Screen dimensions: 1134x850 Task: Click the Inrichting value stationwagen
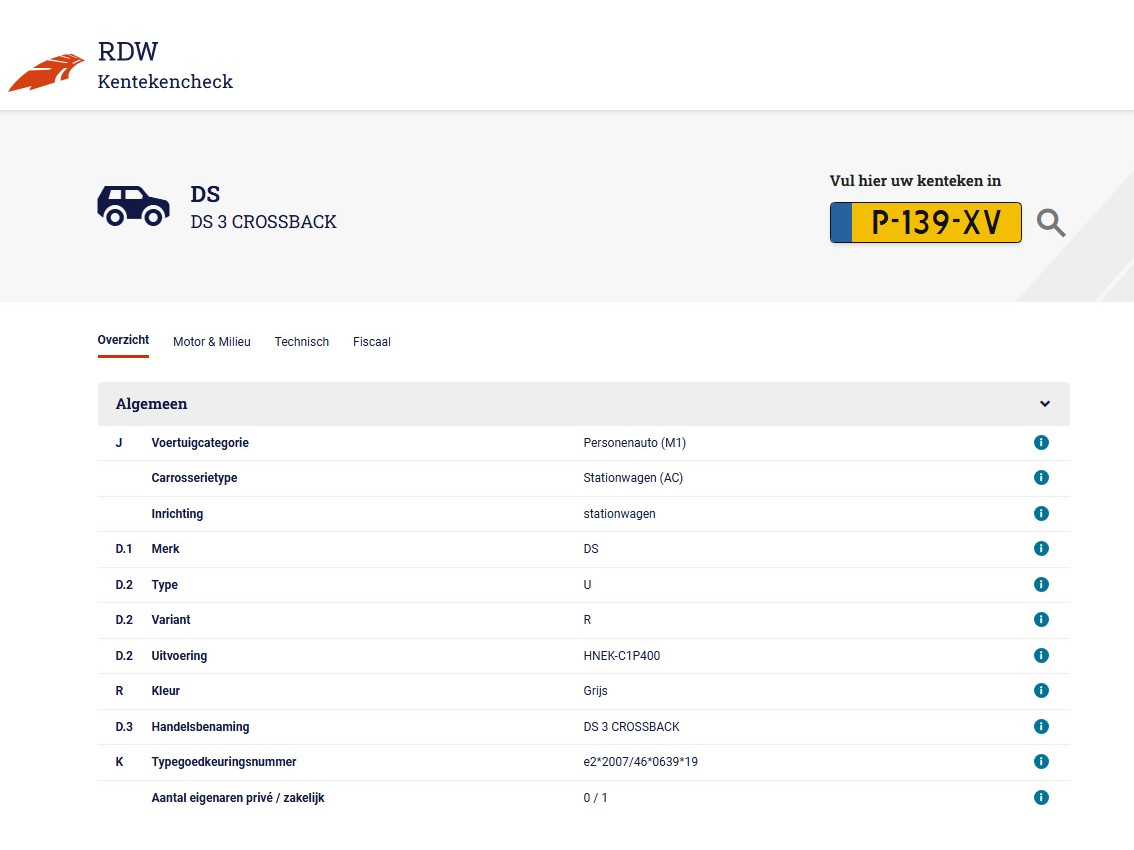click(x=619, y=514)
